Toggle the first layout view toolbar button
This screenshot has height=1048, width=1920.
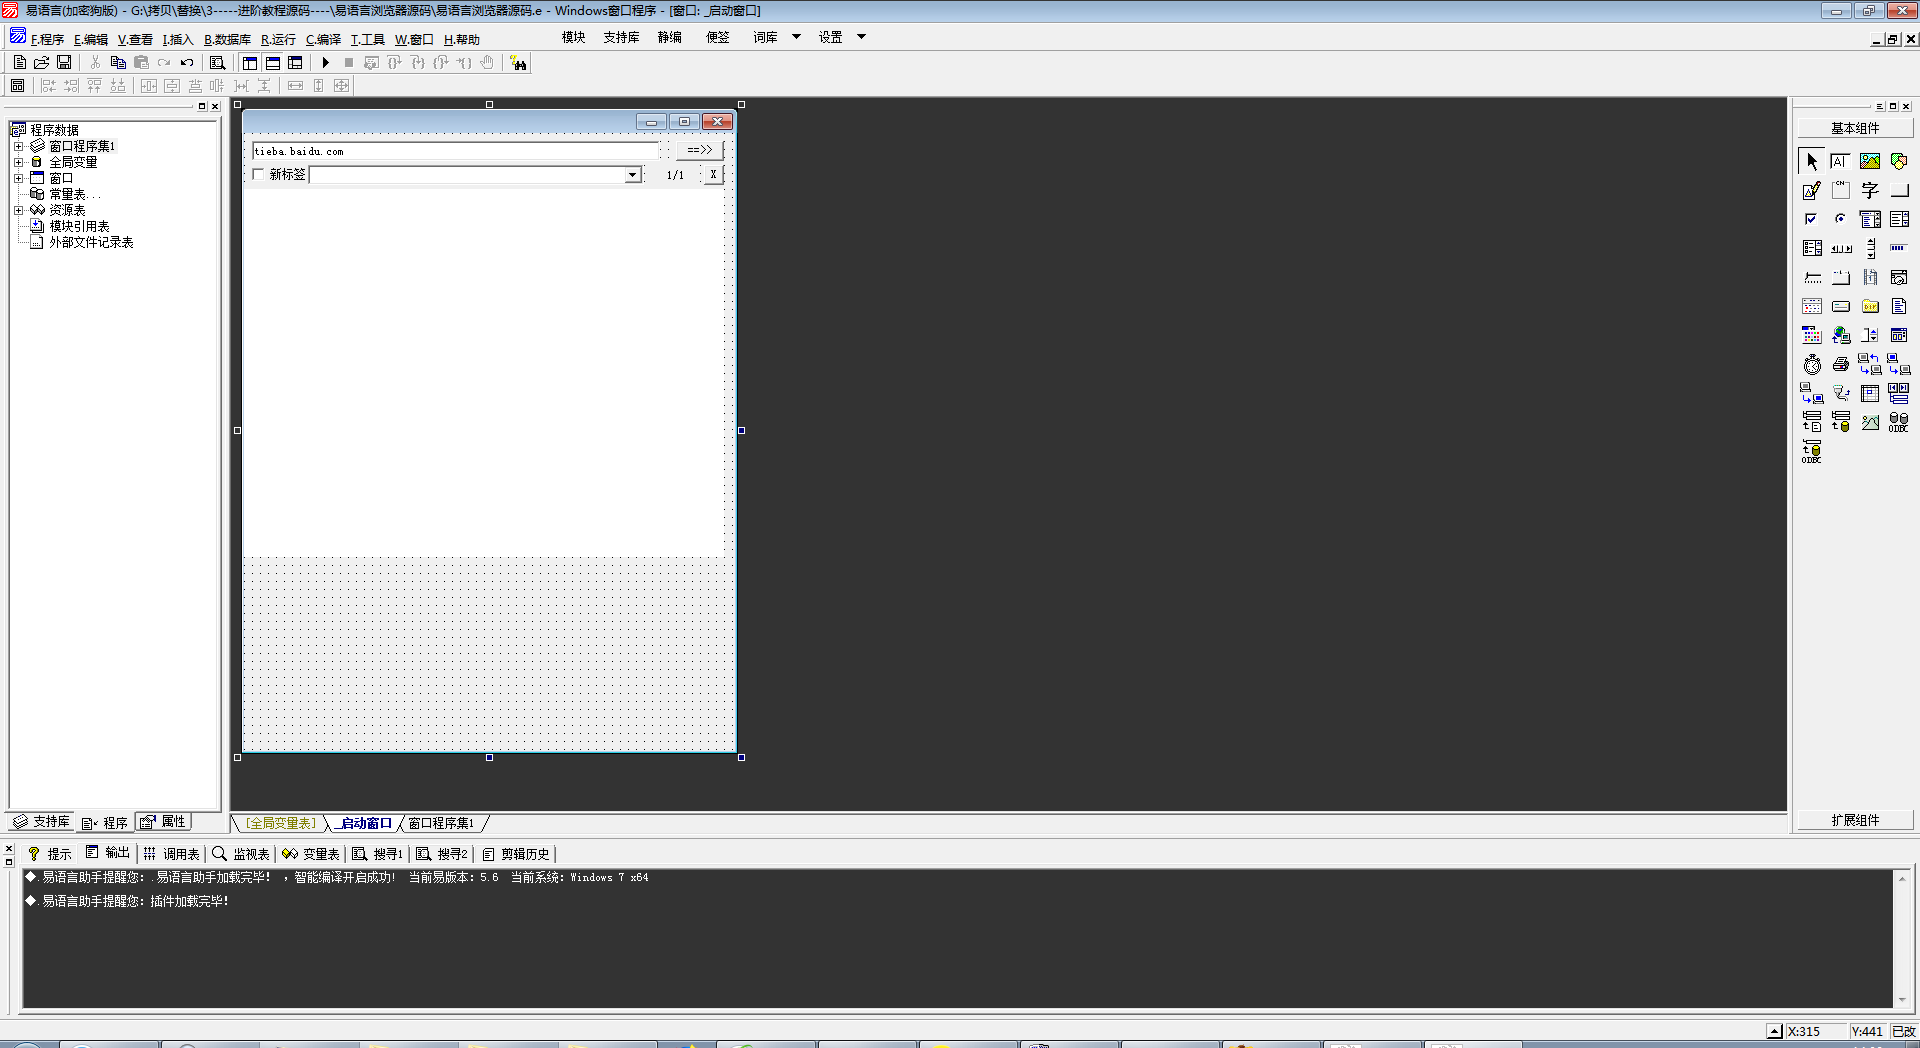point(249,62)
